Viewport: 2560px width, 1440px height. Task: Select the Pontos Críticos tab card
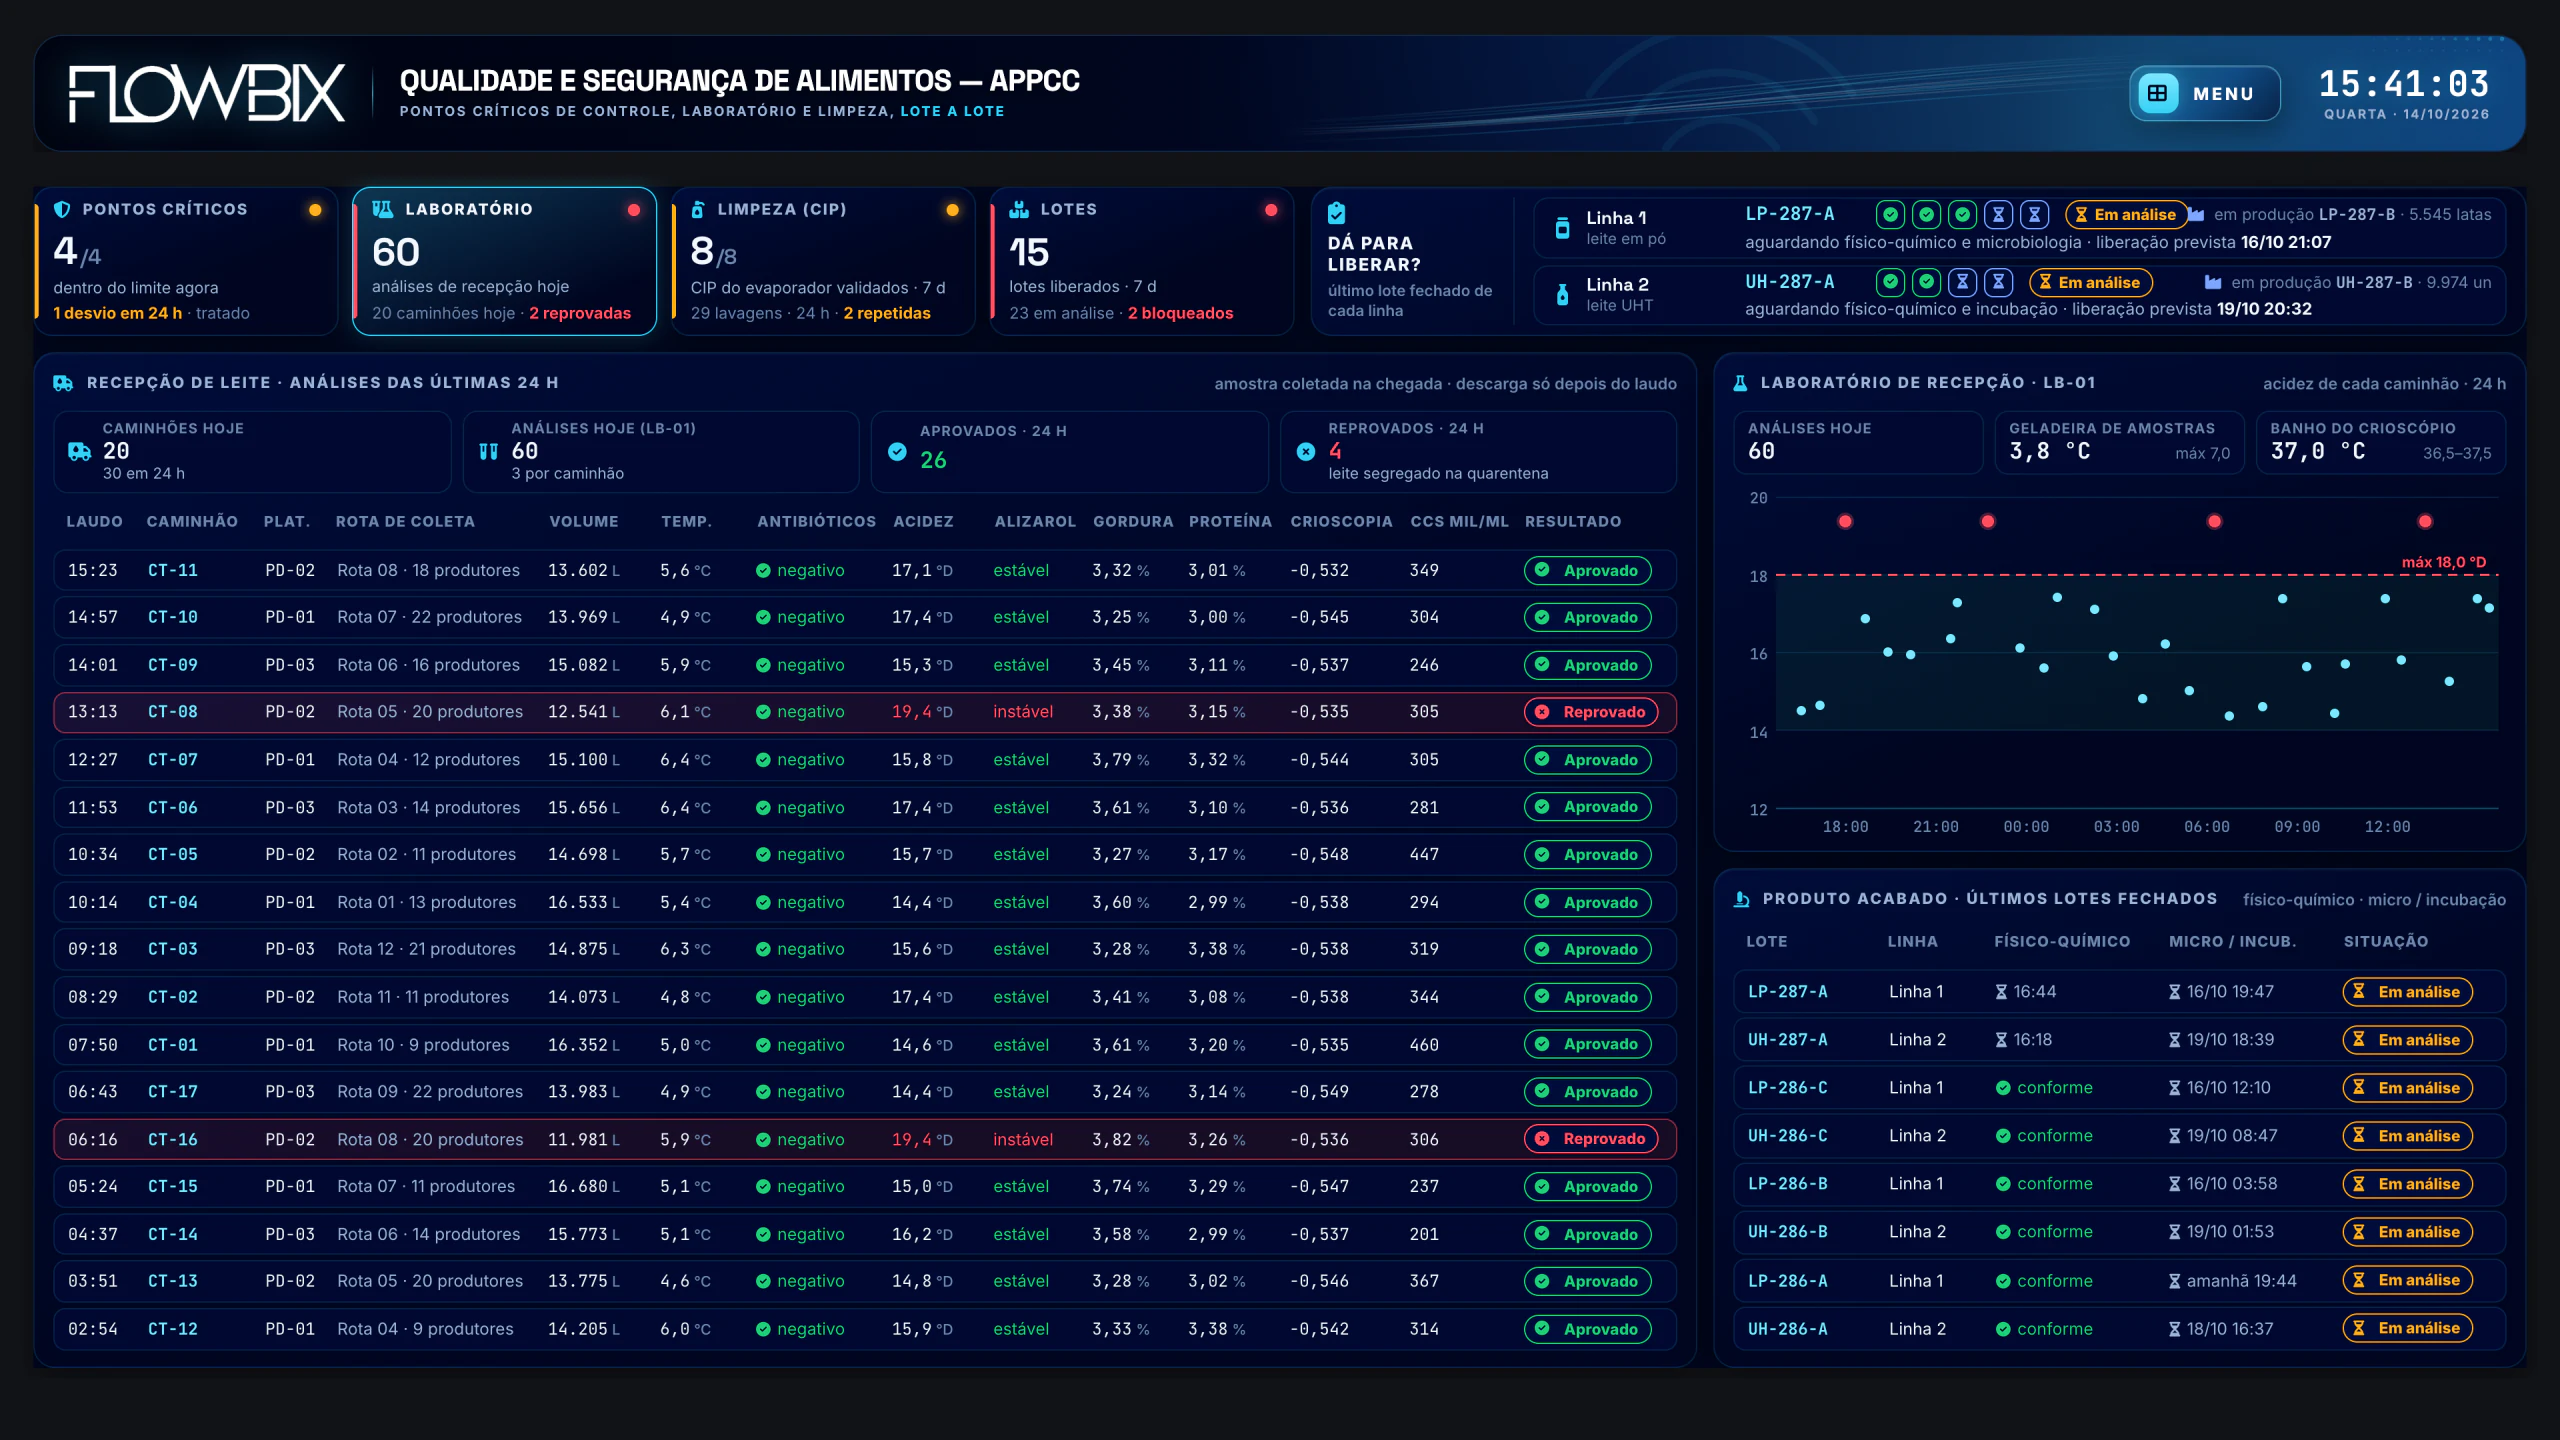click(187, 261)
